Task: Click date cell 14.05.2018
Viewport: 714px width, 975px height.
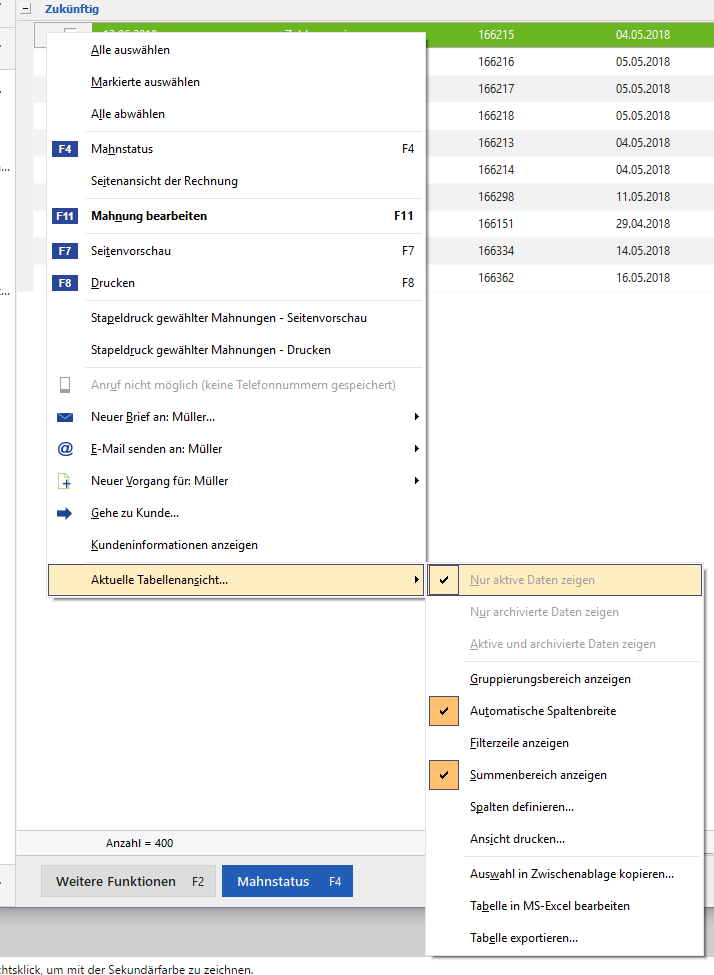Action: [x=642, y=251]
